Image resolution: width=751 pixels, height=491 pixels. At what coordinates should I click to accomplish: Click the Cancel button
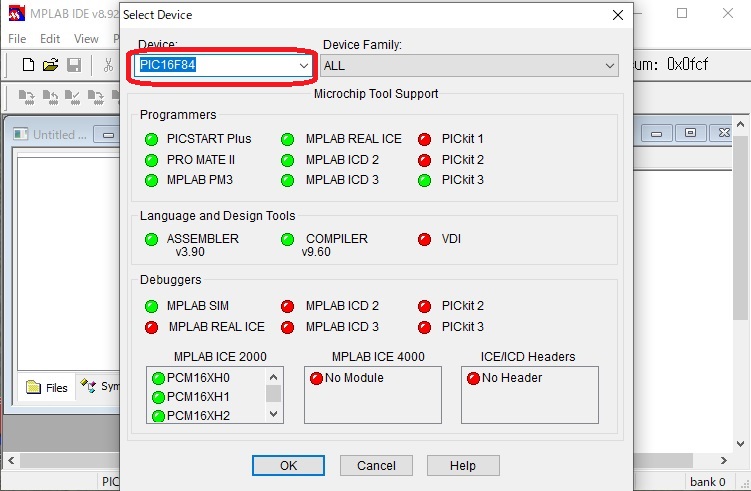pyautogui.click(x=376, y=465)
